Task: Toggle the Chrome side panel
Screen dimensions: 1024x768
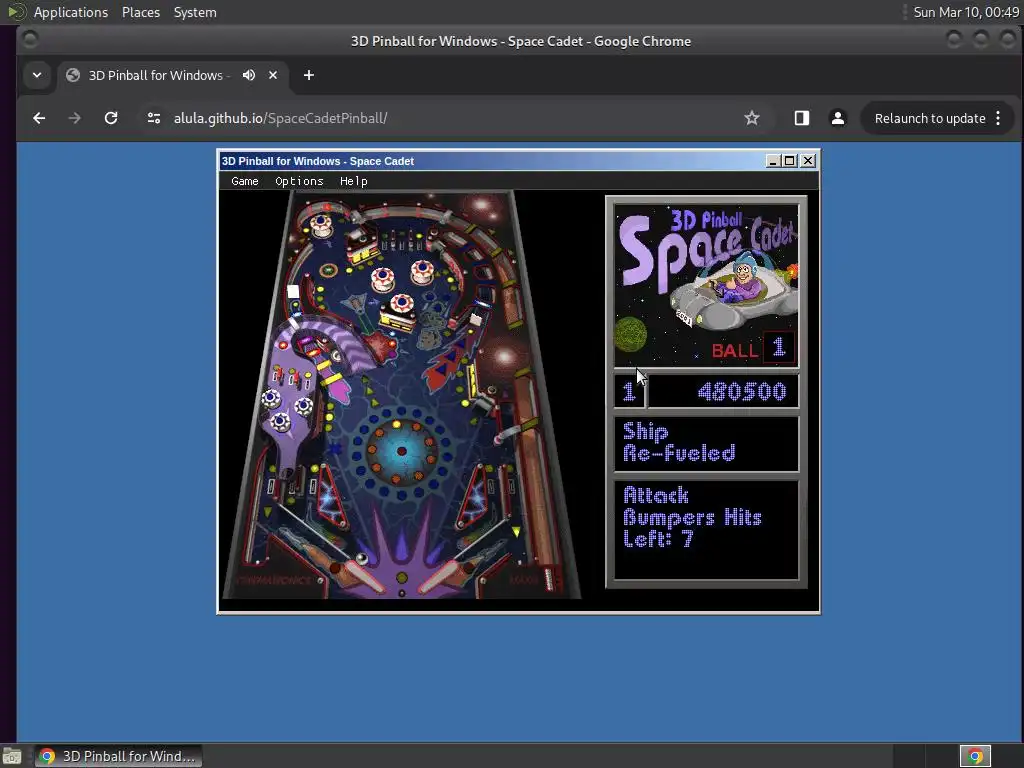Action: 802,118
